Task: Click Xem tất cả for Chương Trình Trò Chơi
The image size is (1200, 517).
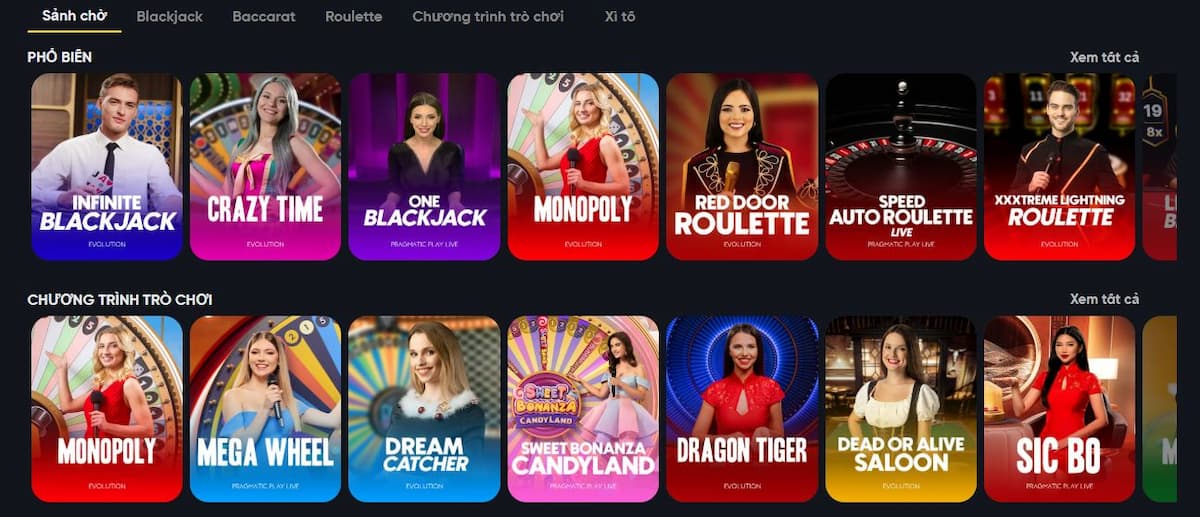Action: [x=1104, y=299]
